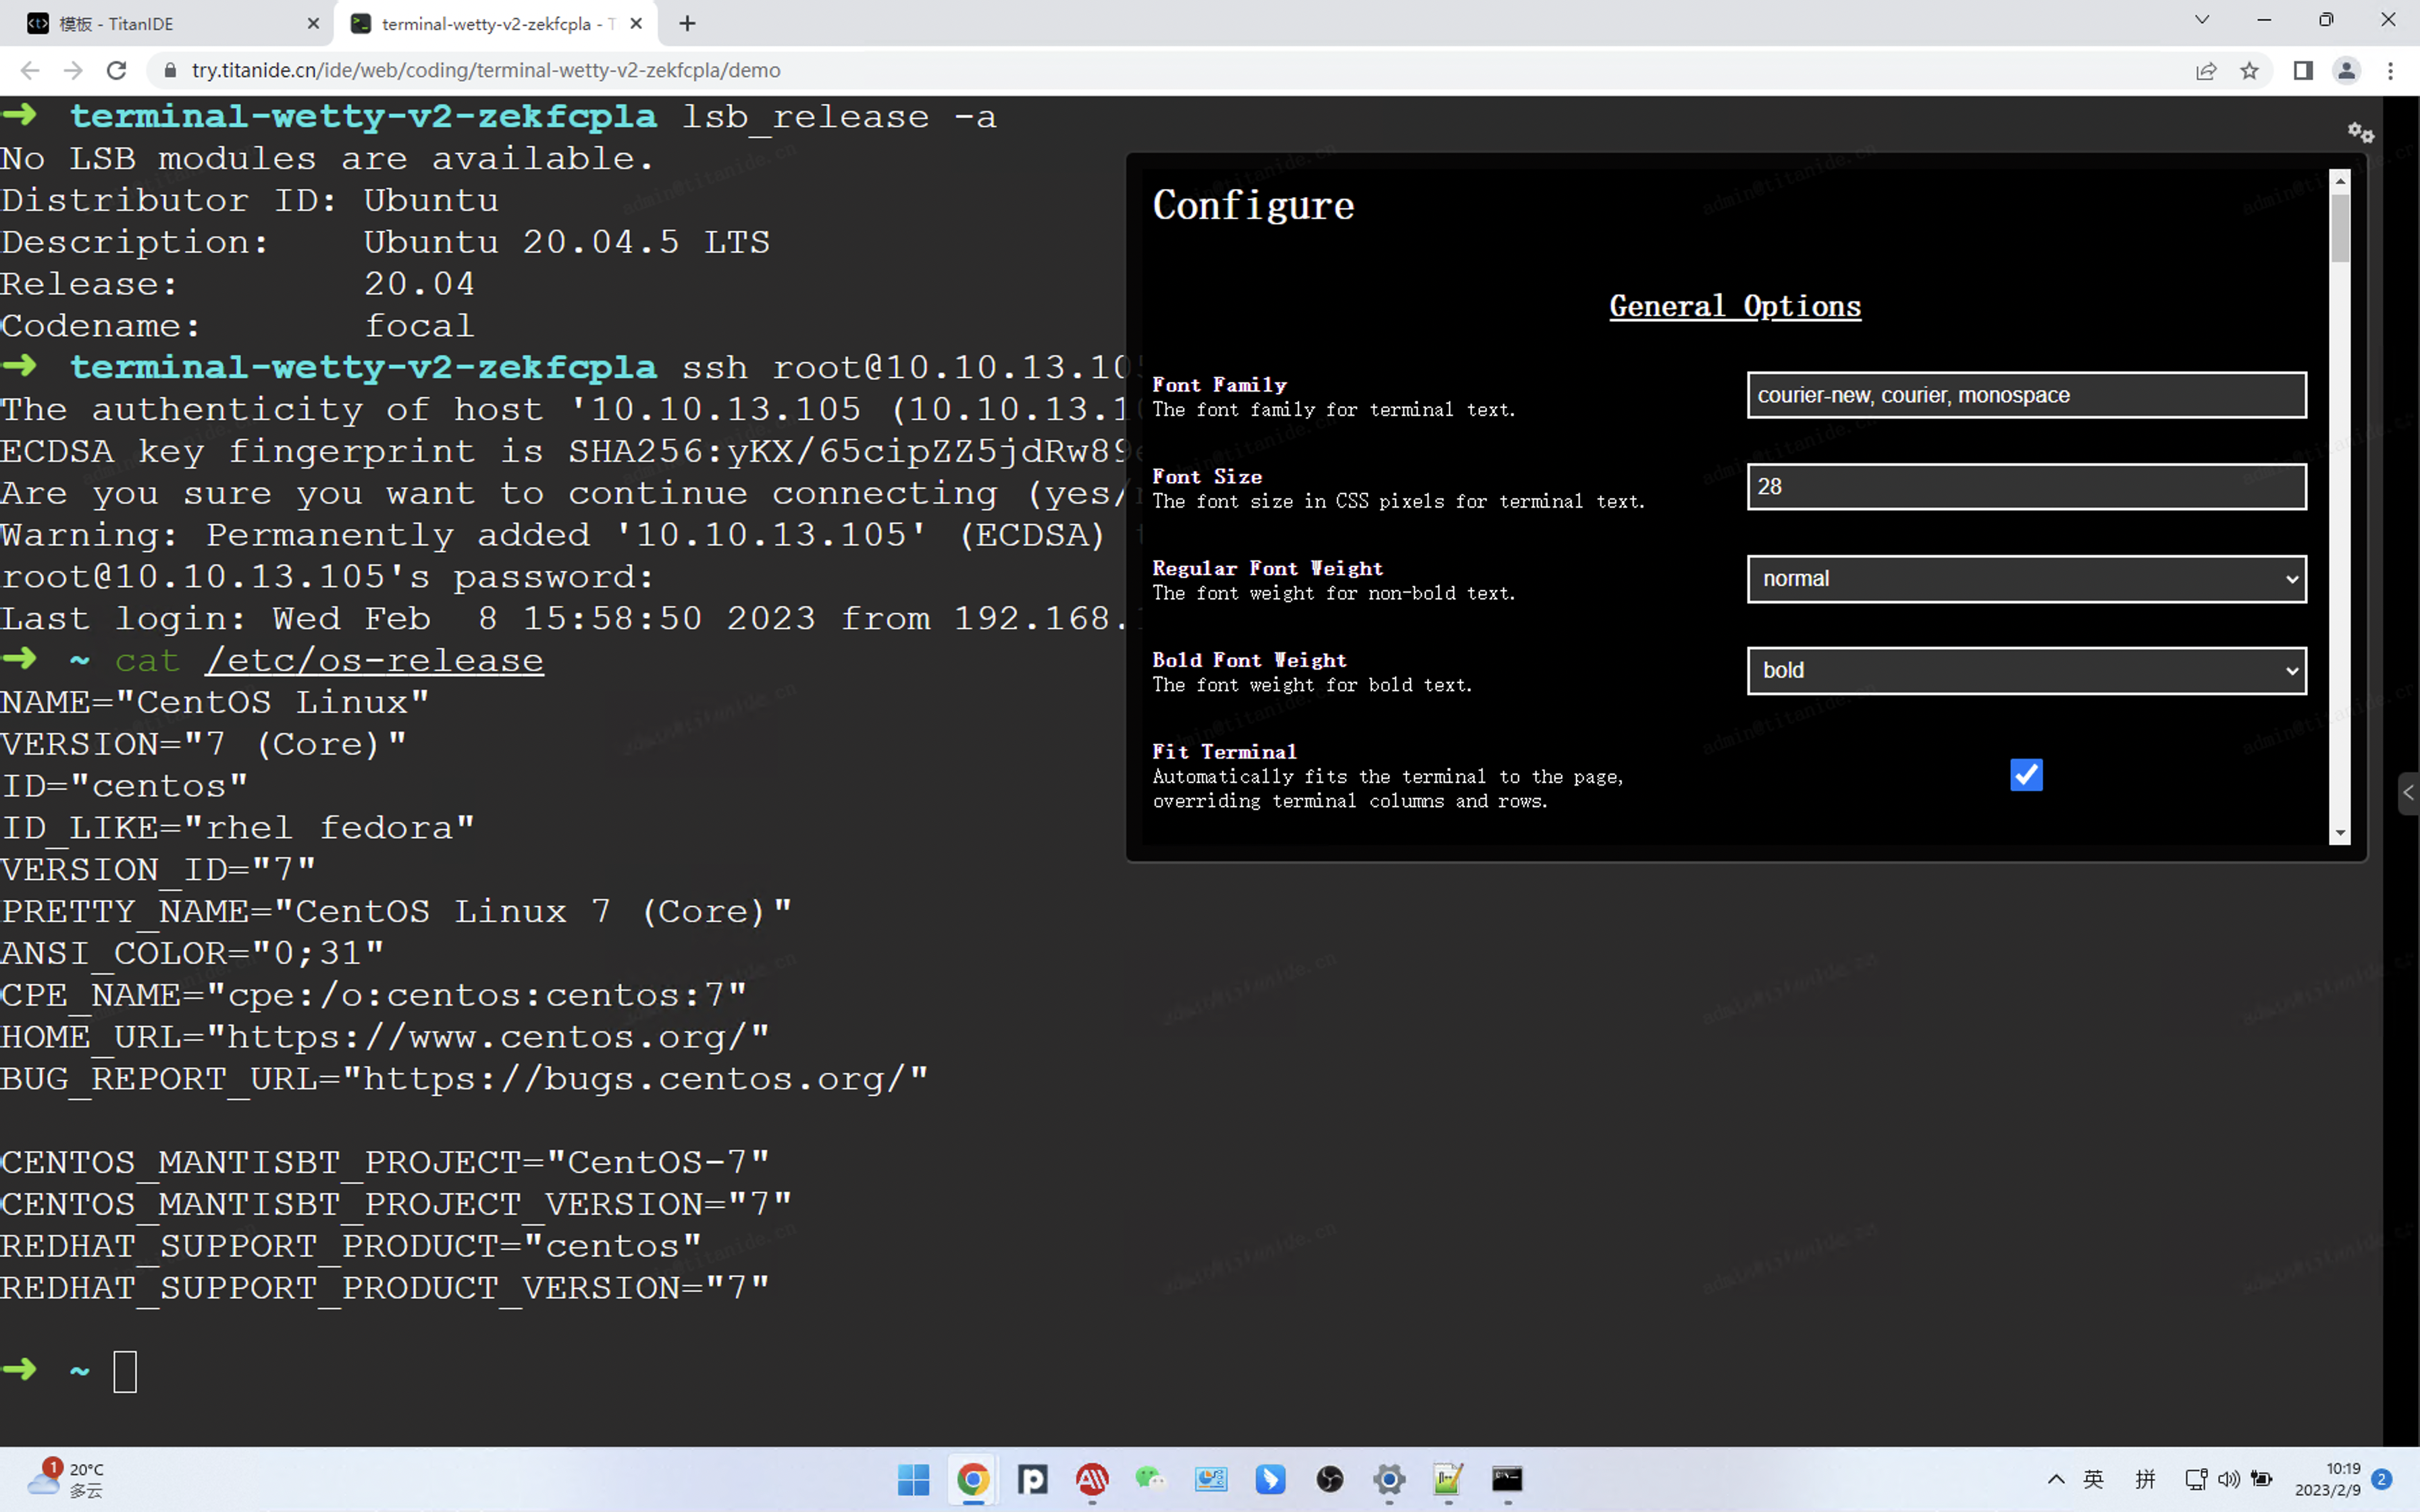
Task: Click the Font Family input field
Action: (x=2026, y=395)
